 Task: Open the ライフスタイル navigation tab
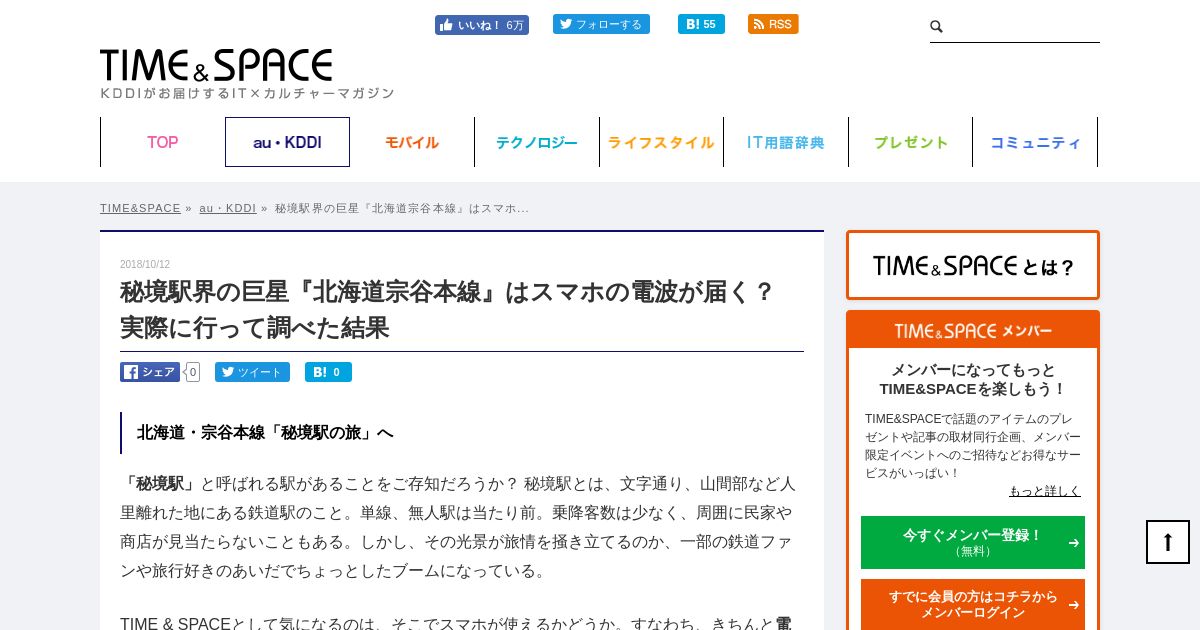[x=661, y=142]
